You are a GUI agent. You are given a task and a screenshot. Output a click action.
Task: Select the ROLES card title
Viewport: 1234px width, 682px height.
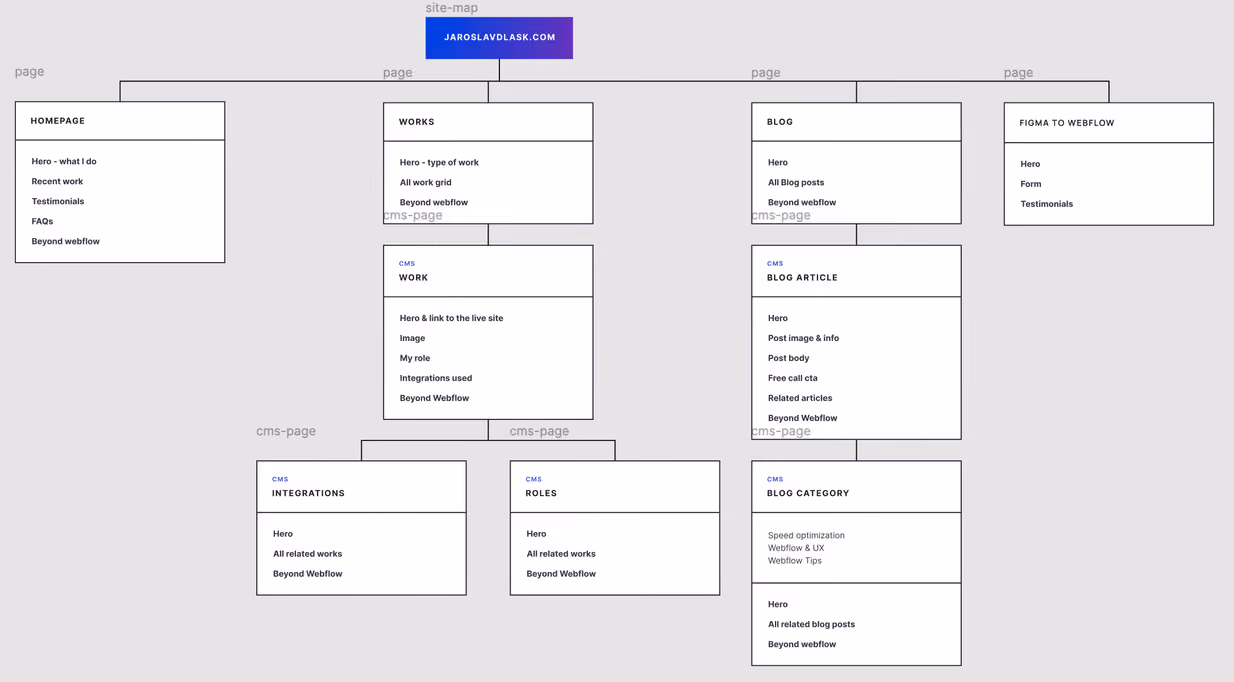click(x=542, y=494)
